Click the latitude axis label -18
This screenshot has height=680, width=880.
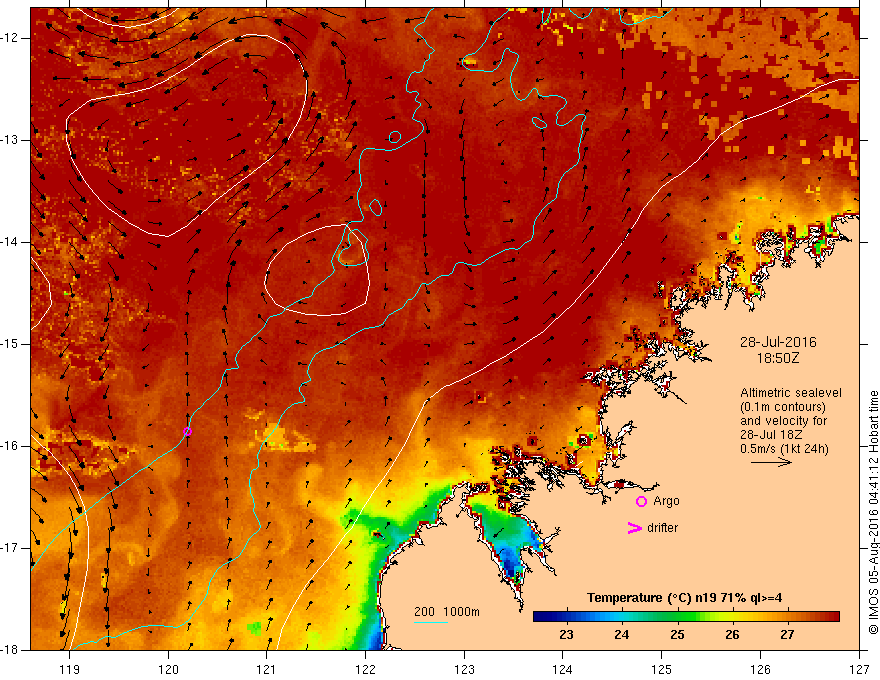pos(11,650)
